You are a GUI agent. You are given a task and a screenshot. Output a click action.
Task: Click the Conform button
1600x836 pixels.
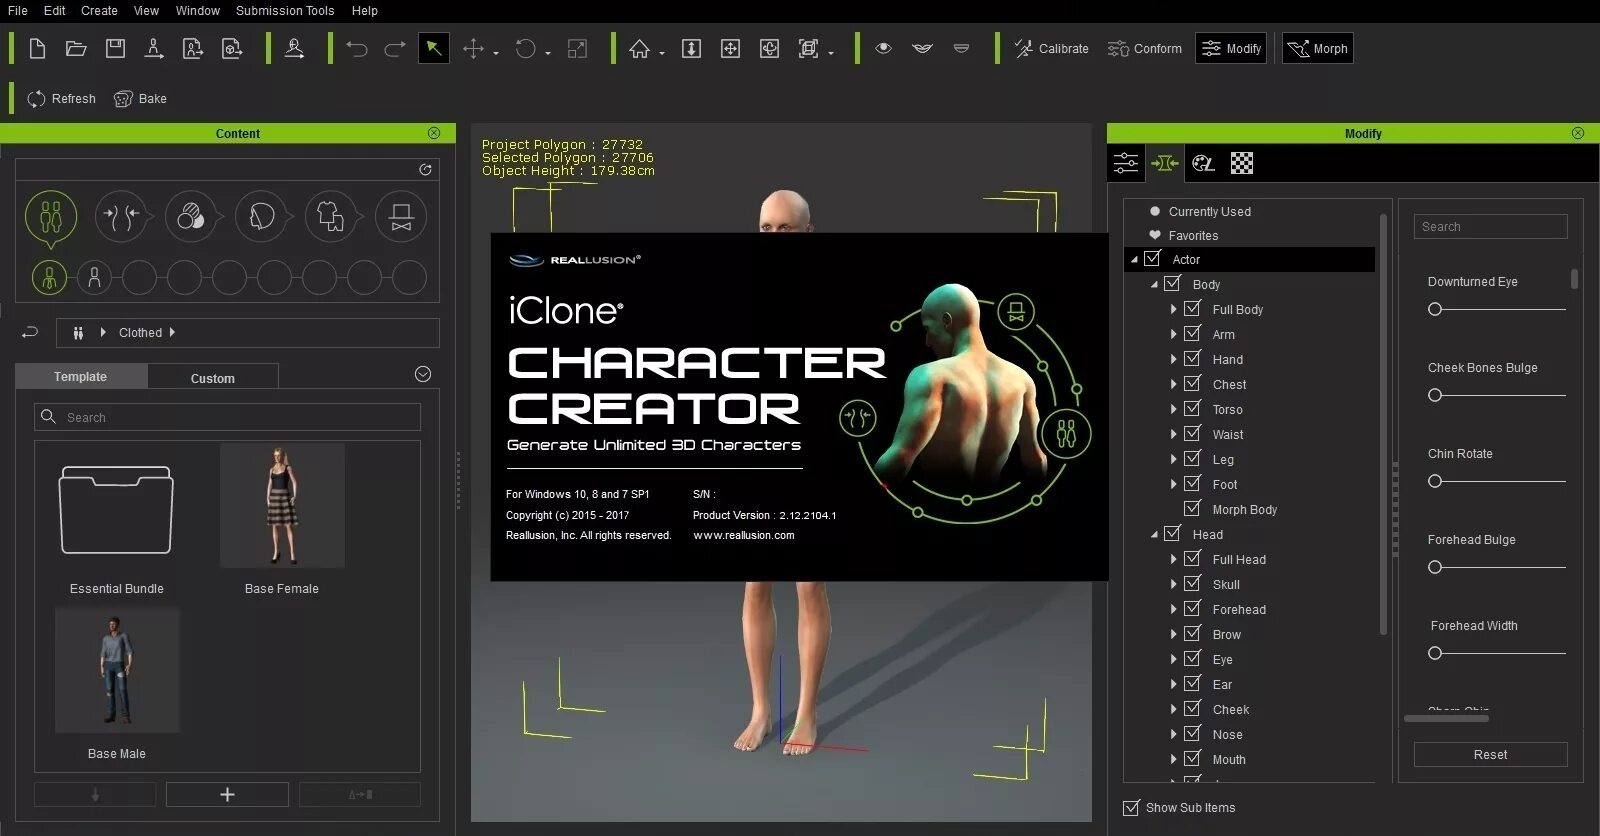[x=1144, y=48]
